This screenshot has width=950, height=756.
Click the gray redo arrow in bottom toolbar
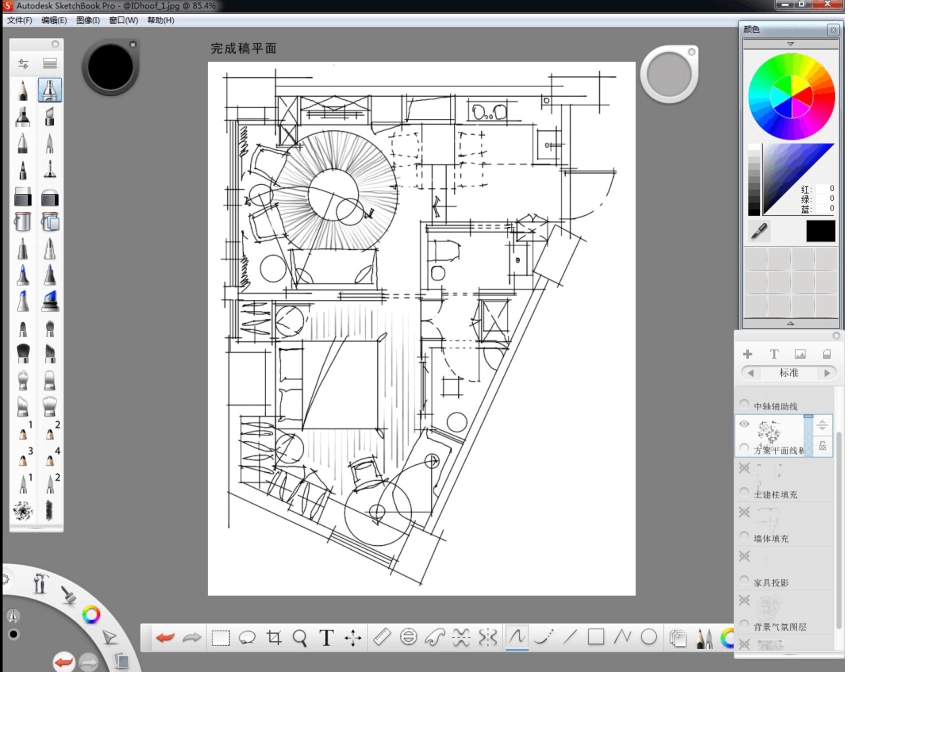[191, 637]
